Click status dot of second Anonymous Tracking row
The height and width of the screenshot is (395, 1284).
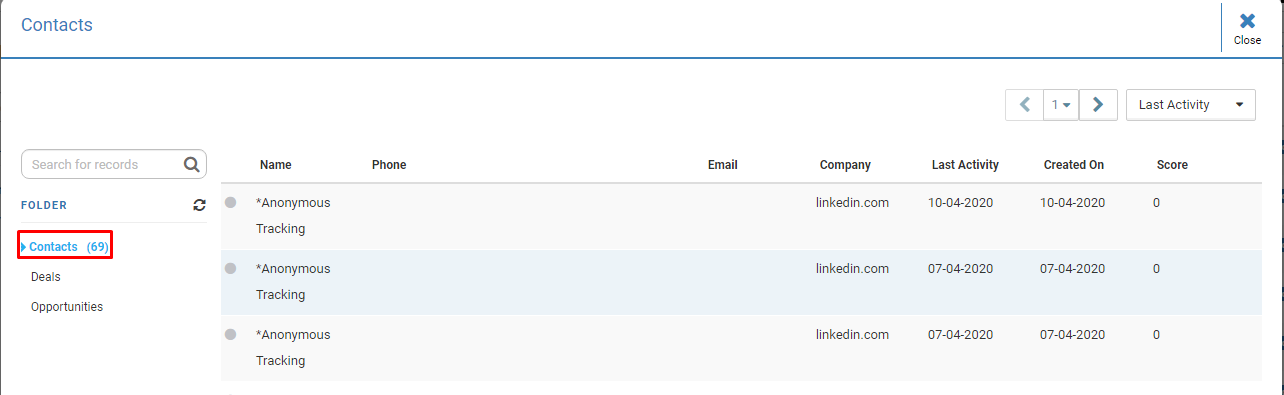pyautogui.click(x=231, y=268)
